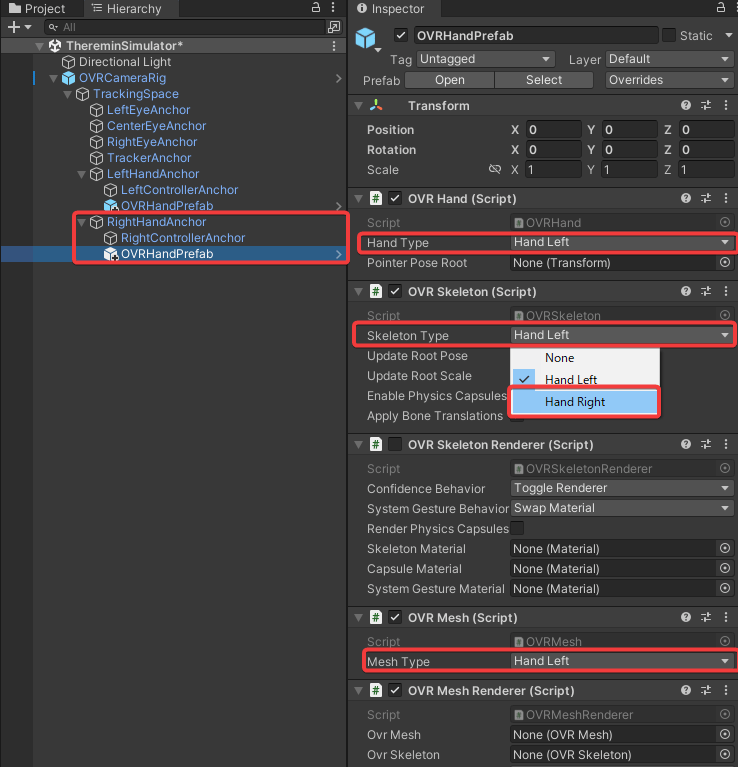Pick material for Skeleton Material
738x767 pixels.
coord(725,548)
